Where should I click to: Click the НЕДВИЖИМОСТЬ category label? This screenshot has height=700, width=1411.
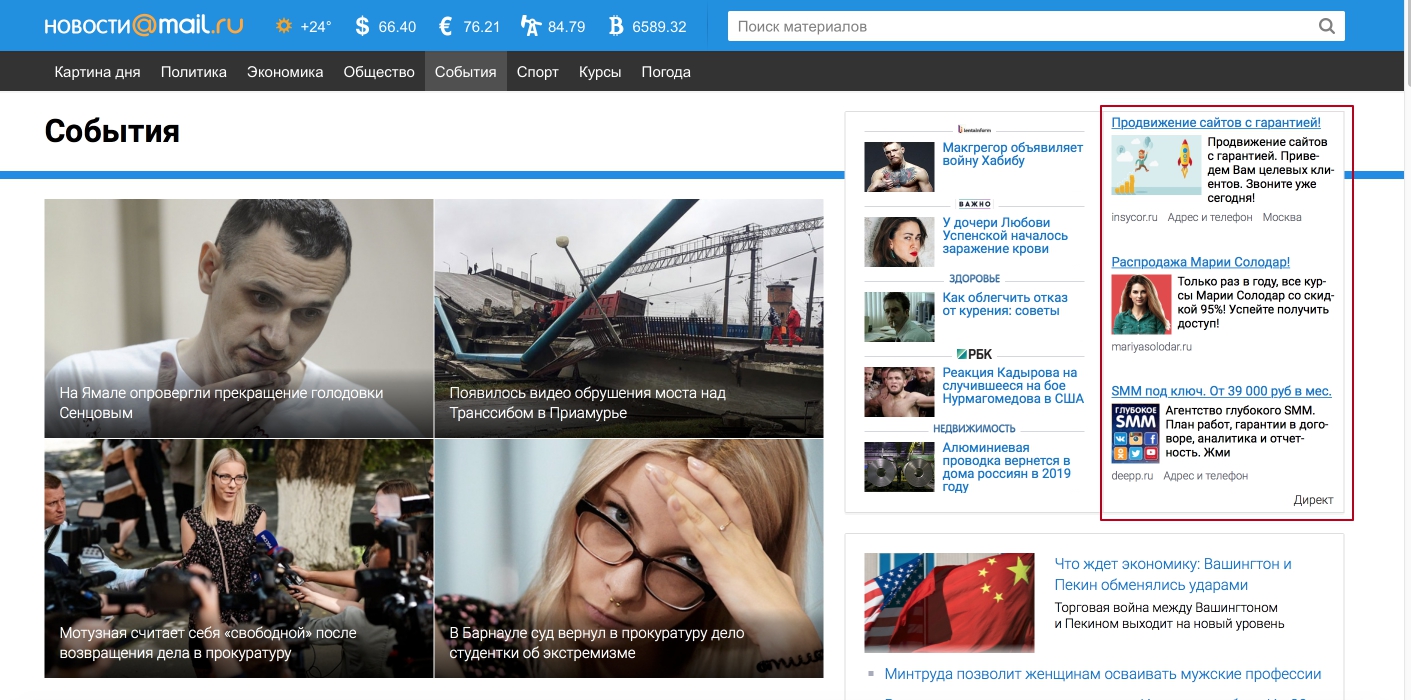pos(974,429)
